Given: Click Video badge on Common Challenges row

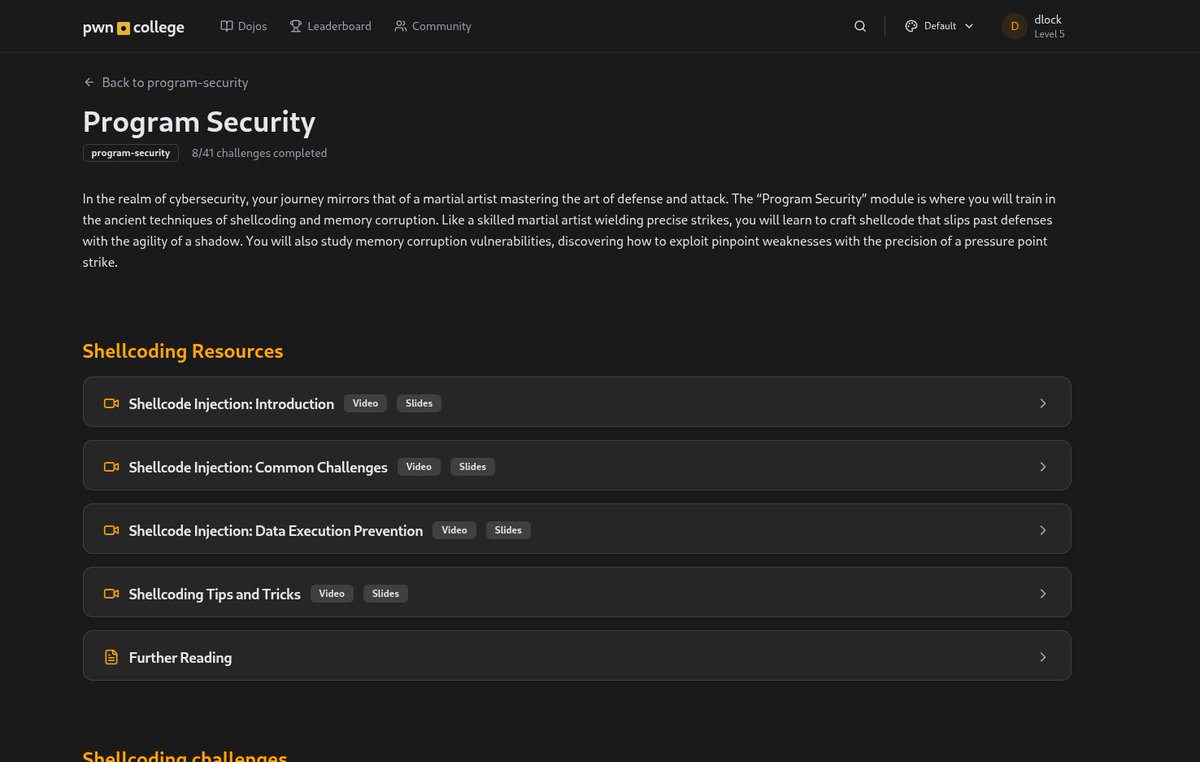Looking at the screenshot, I should (419, 467).
